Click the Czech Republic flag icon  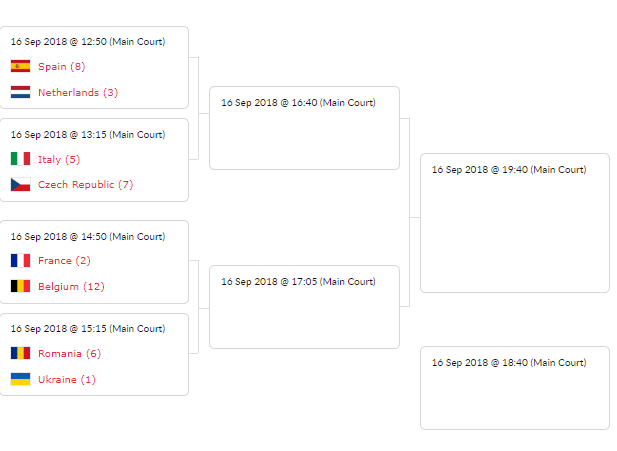(x=20, y=185)
